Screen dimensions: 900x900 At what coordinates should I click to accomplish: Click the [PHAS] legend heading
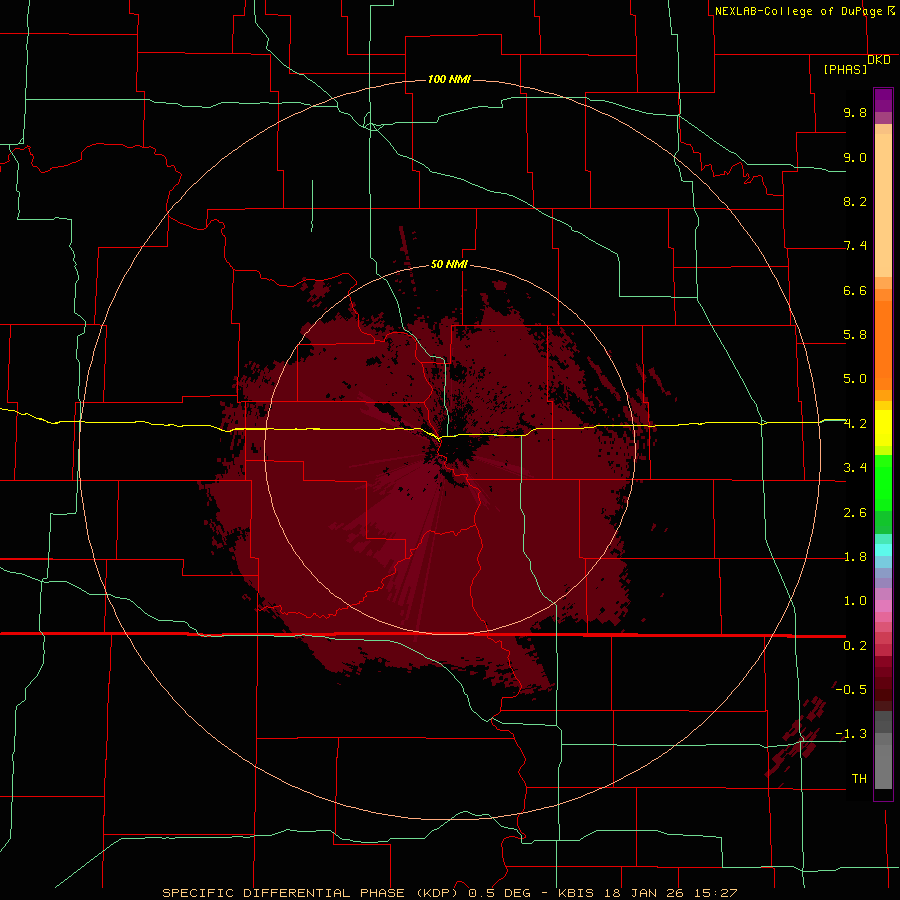pos(845,69)
